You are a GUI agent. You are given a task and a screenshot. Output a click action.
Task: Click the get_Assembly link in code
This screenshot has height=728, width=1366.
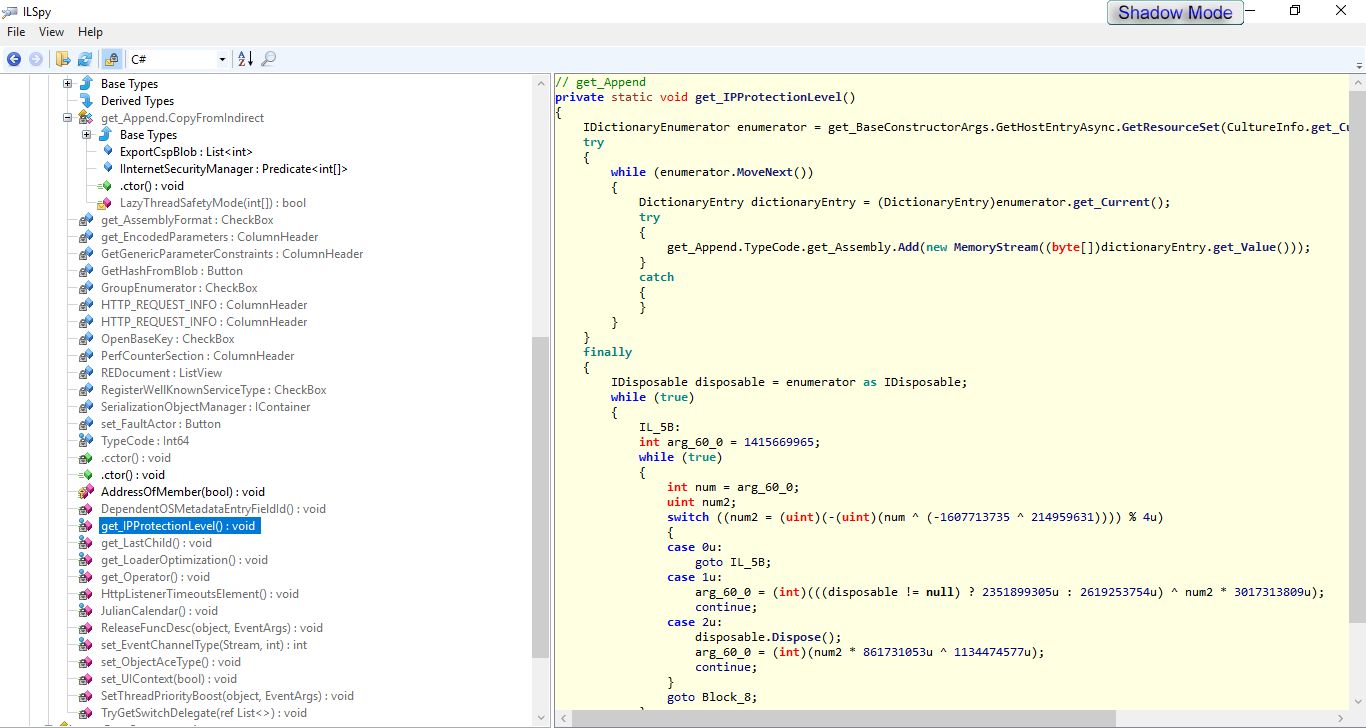[851, 247]
